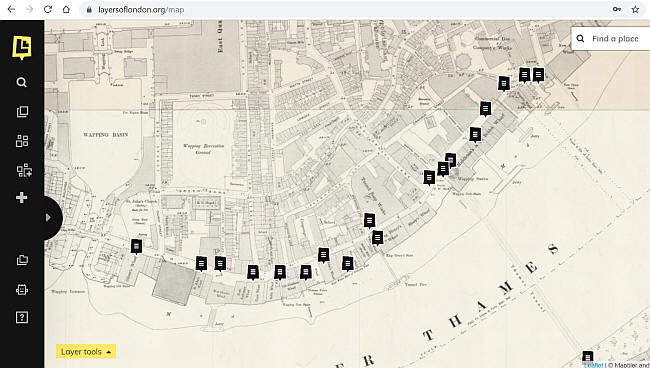The width and height of the screenshot is (650, 368).
Task: Open record marker near Wapping Recreation Ground's St John's Church
Action: [x=136, y=246]
